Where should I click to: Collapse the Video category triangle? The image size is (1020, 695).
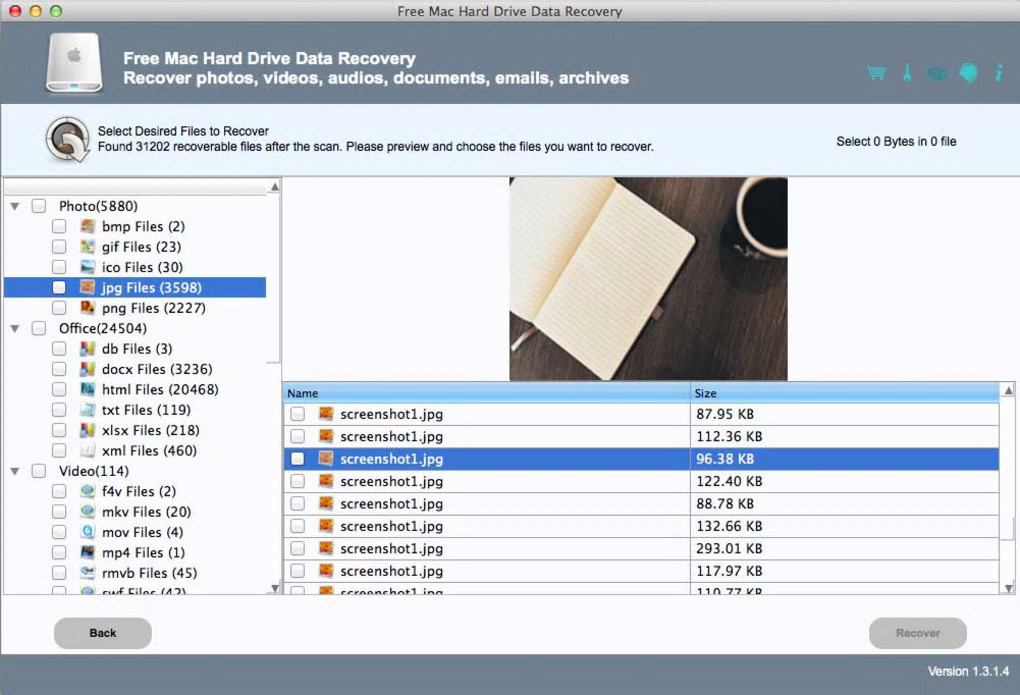click(x=15, y=471)
